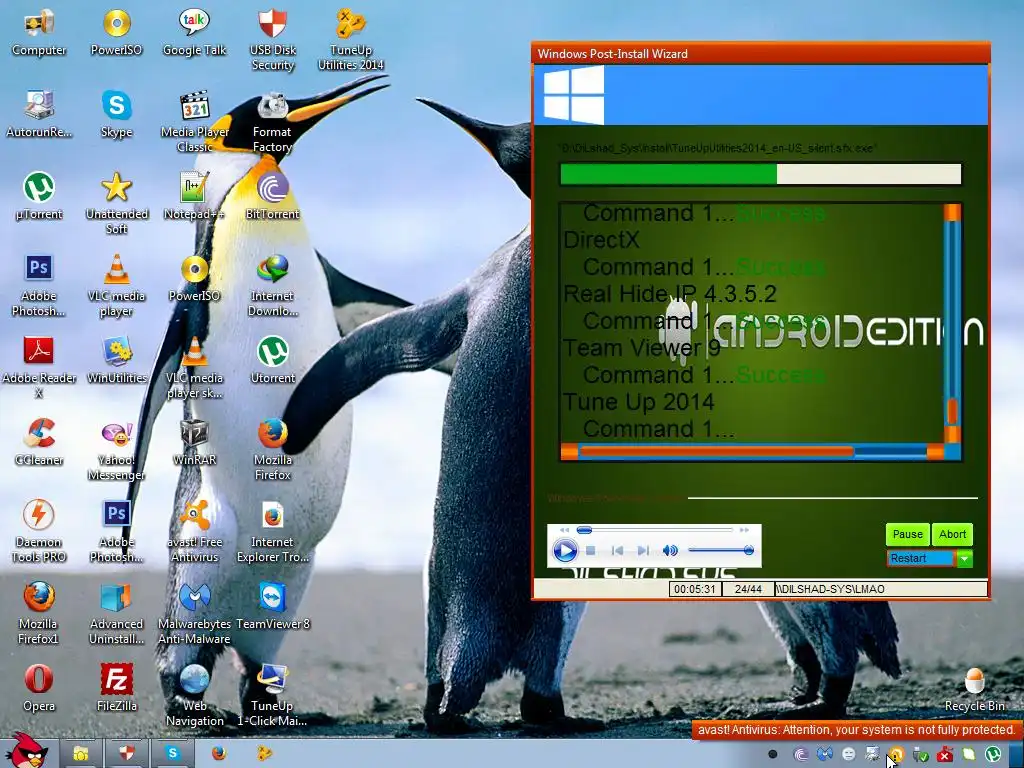Screen dimensions: 1024x768
Task: Open the avast! Free Antivirus shortcut
Action: [x=194, y=532]
